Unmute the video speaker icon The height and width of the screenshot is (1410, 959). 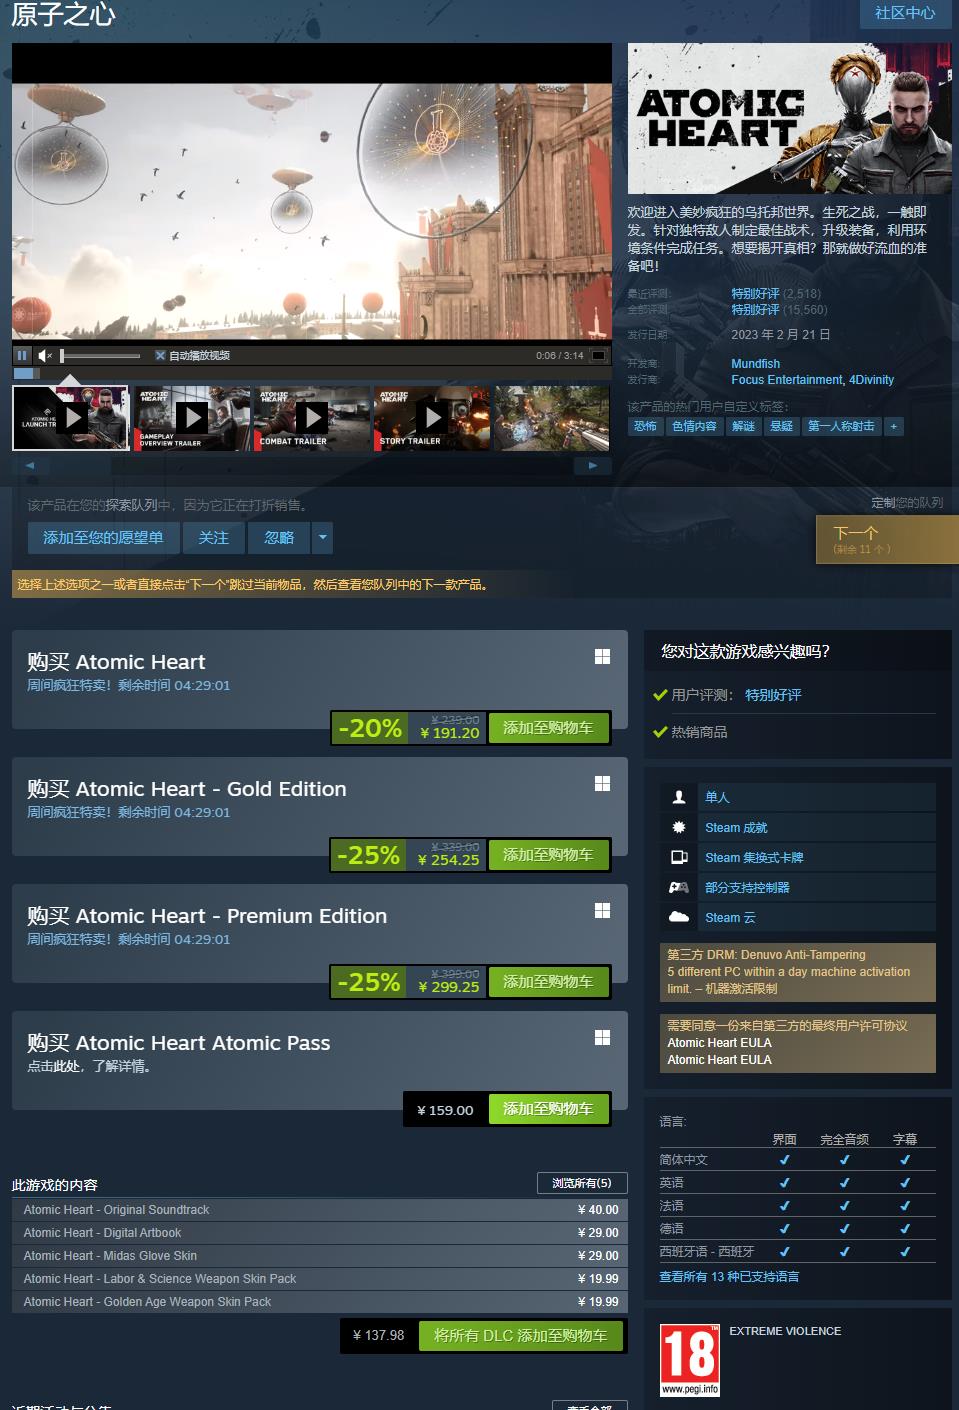(x=45, y=355)
